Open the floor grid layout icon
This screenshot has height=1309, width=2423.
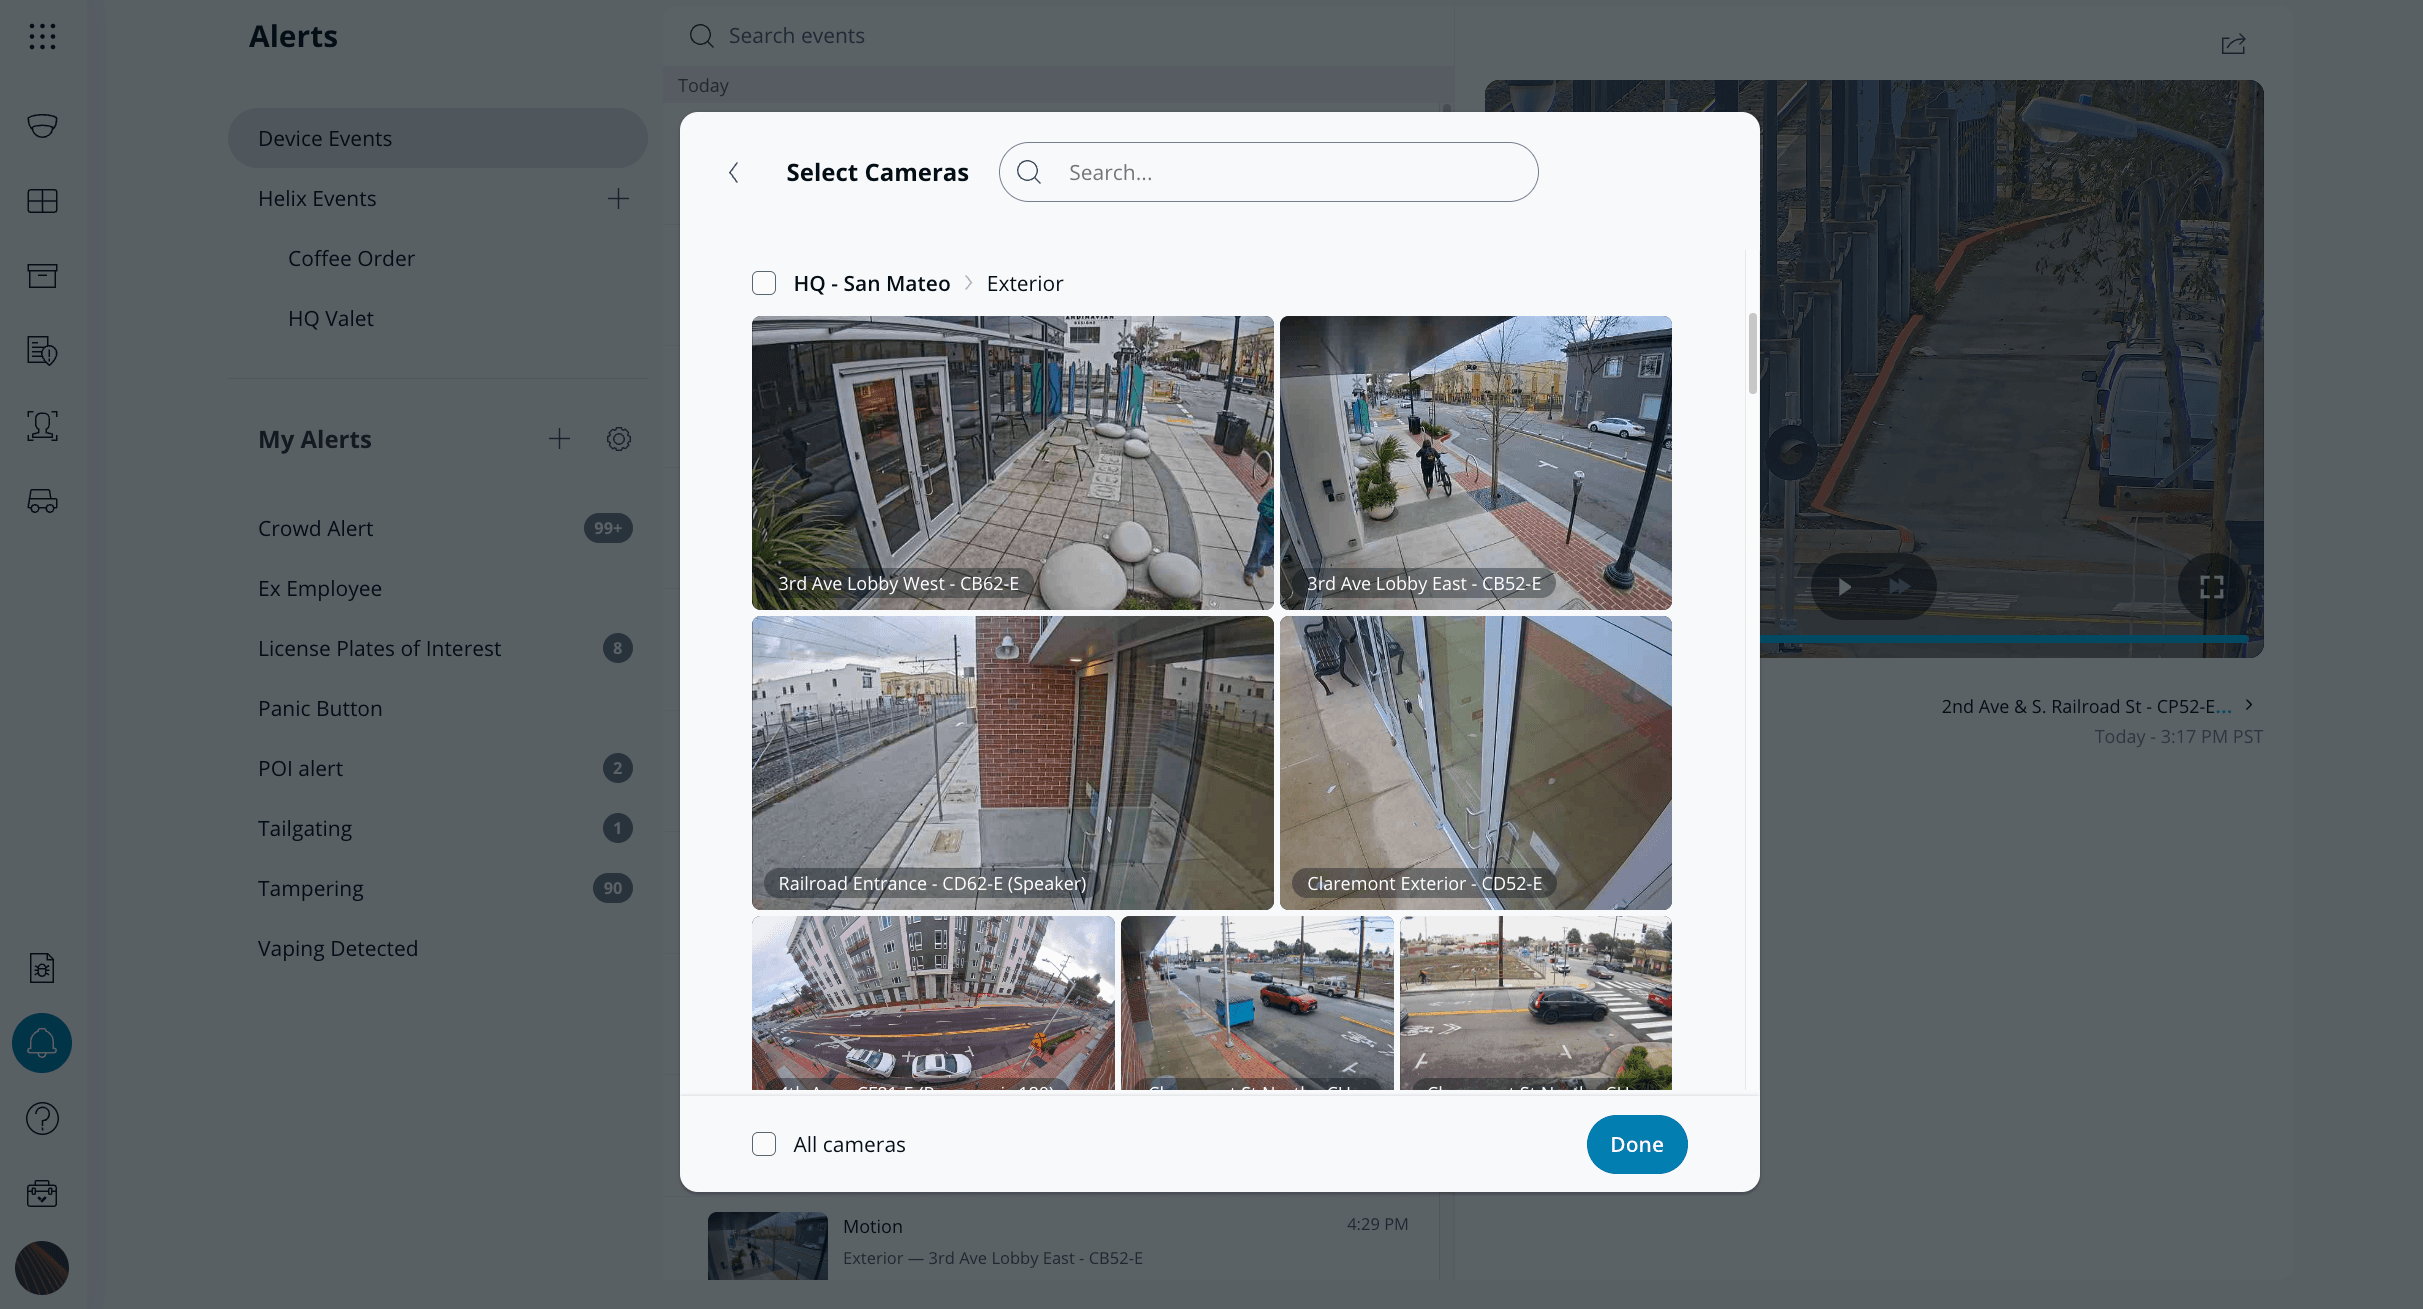(42, 201)
